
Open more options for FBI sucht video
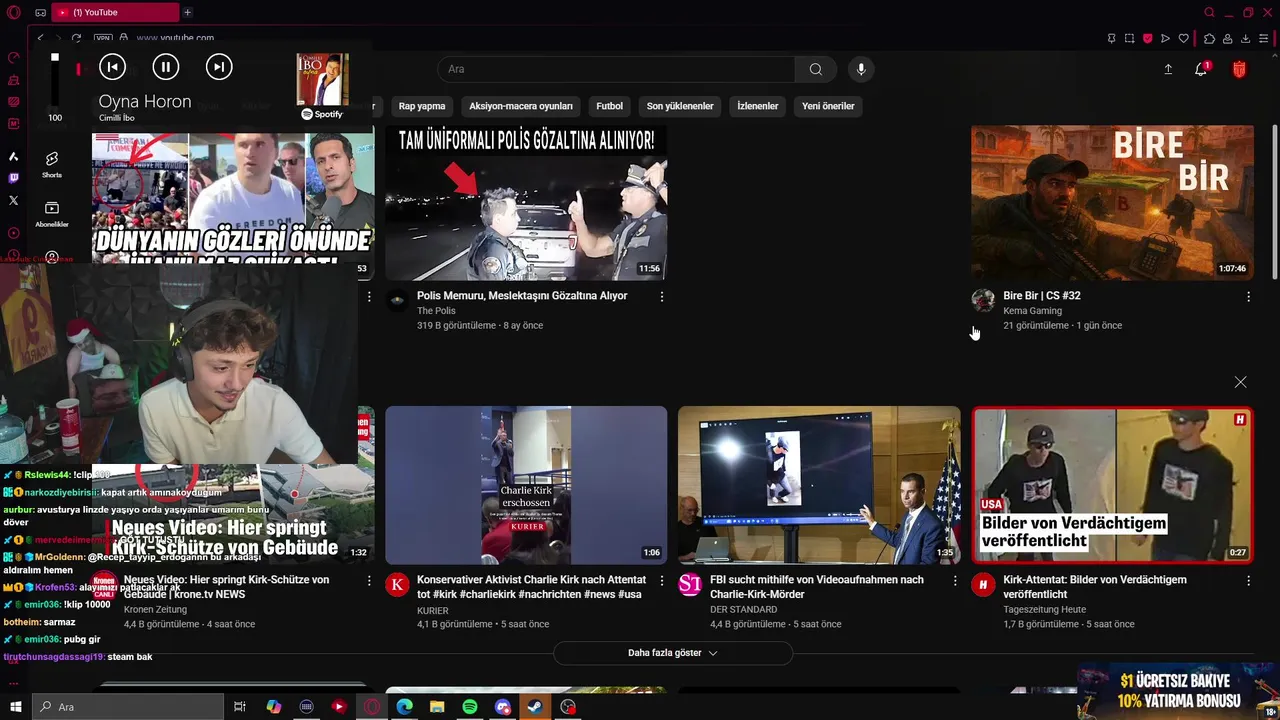click(955, 580)
